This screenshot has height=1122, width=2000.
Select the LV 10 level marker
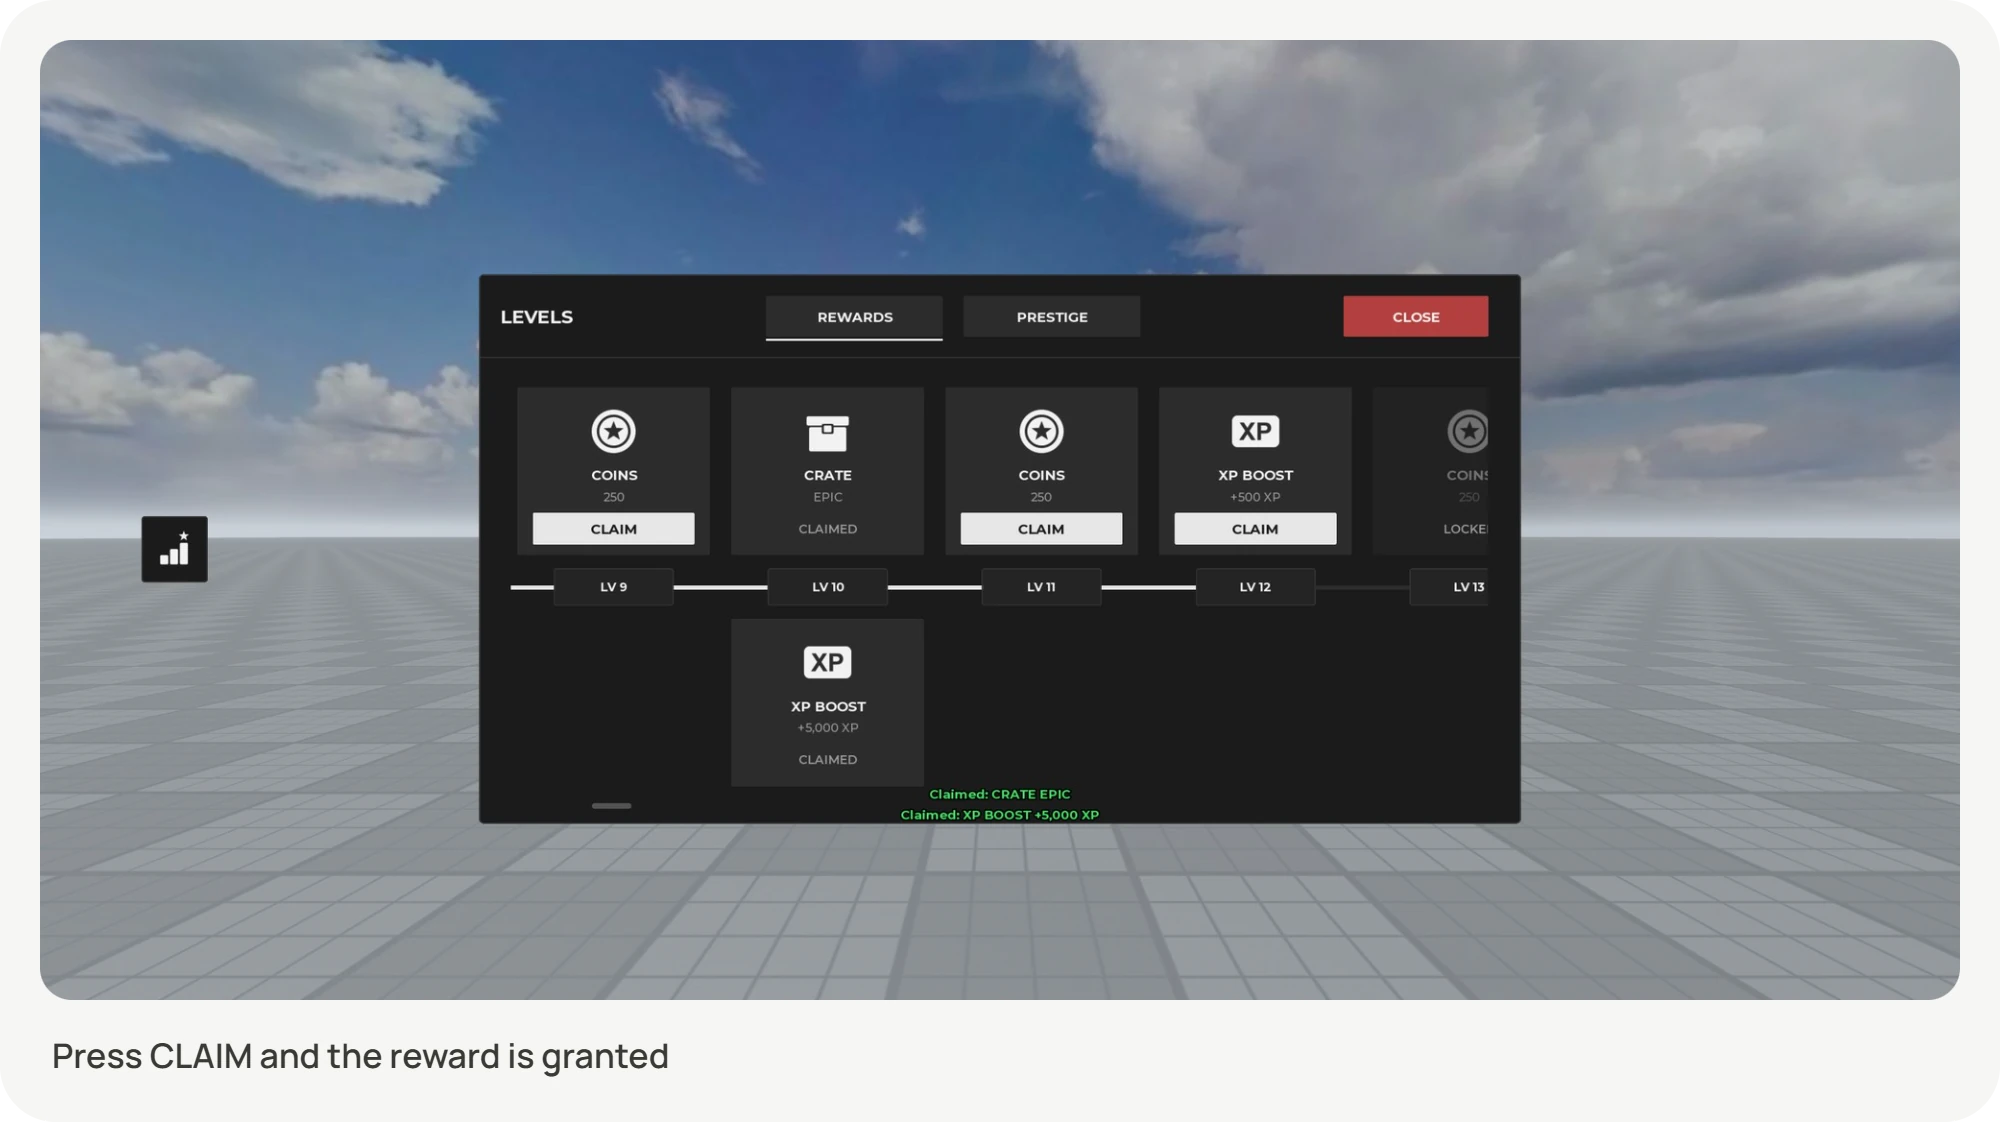click(x=827, y=587)
